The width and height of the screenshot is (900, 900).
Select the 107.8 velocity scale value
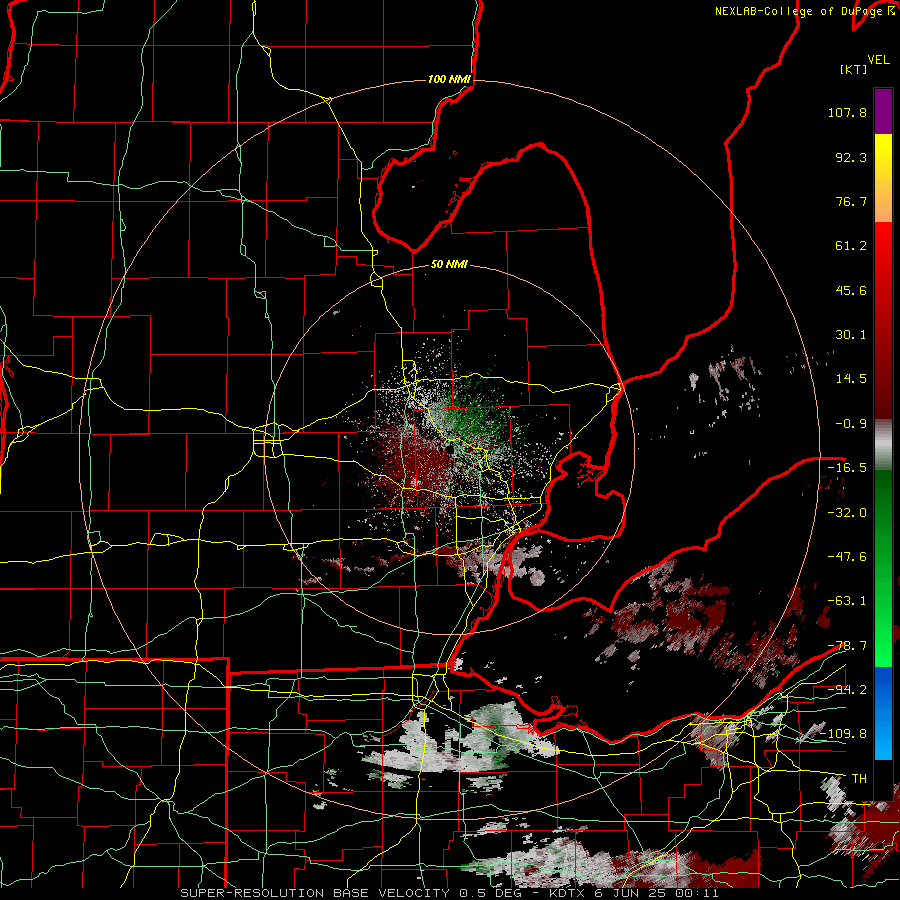tap(847, 112)
